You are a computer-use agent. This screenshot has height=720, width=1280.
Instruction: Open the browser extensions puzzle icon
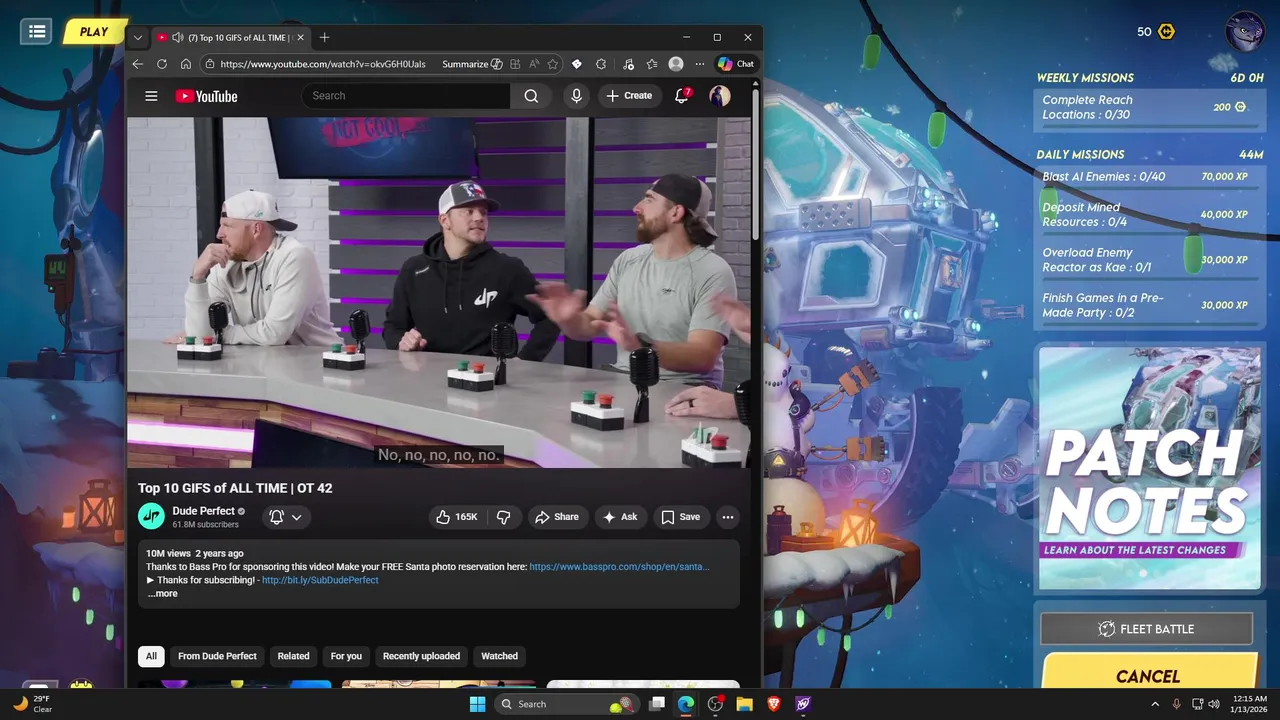[601, 64]
